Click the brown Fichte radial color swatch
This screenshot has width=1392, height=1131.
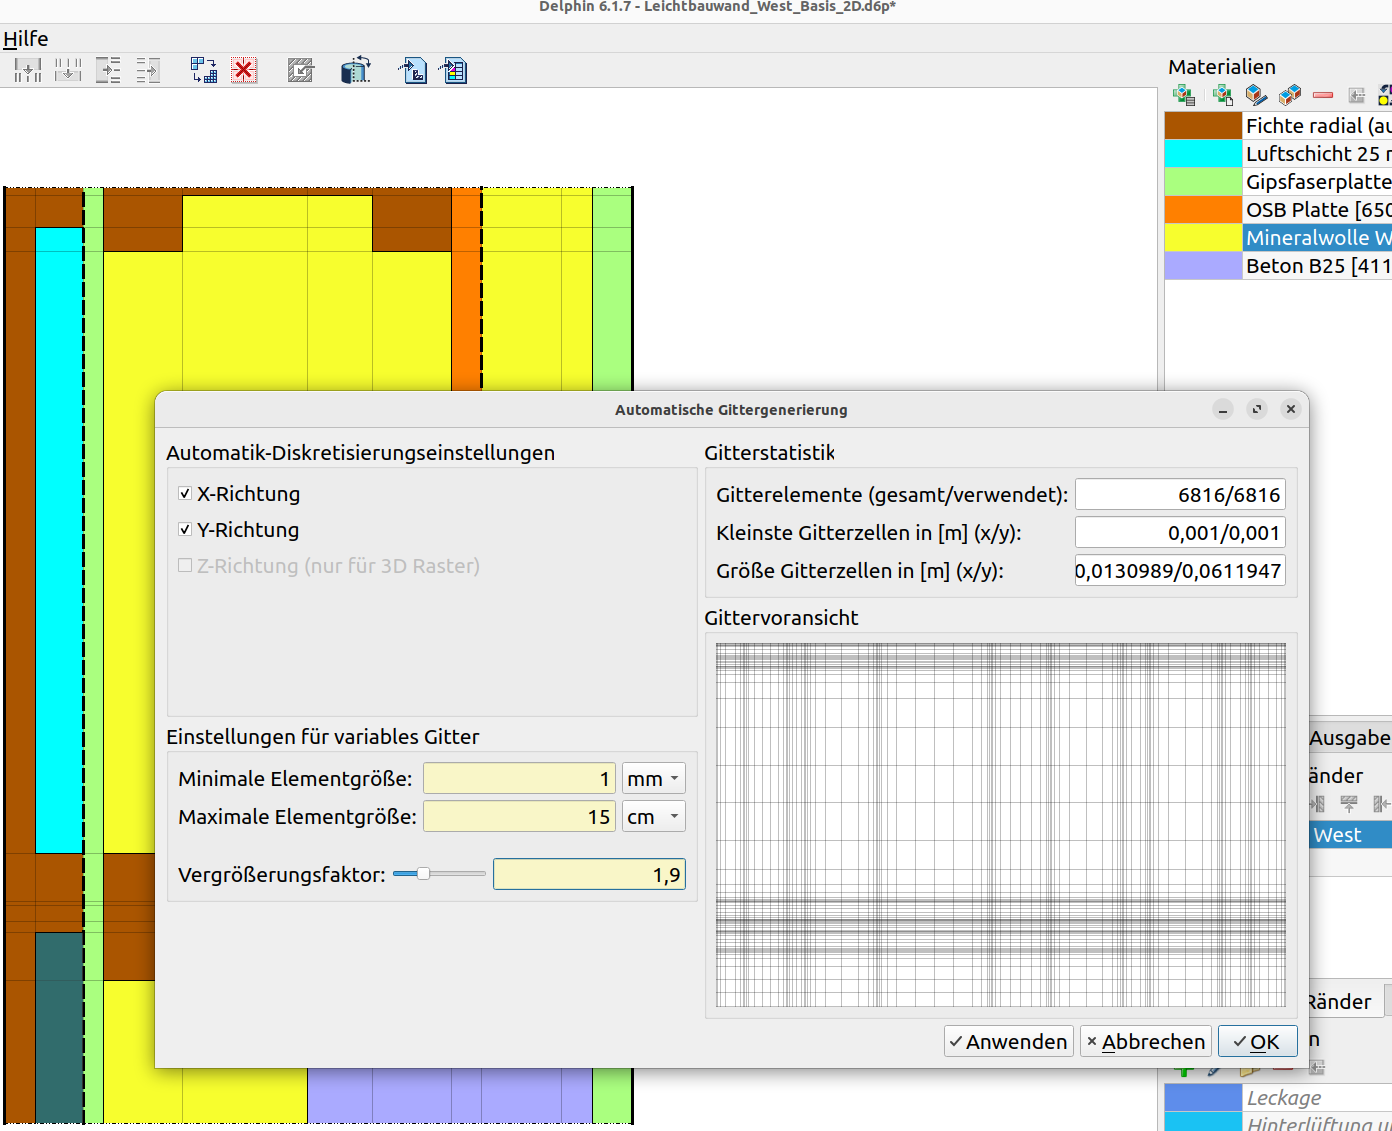click(1203, 125)
